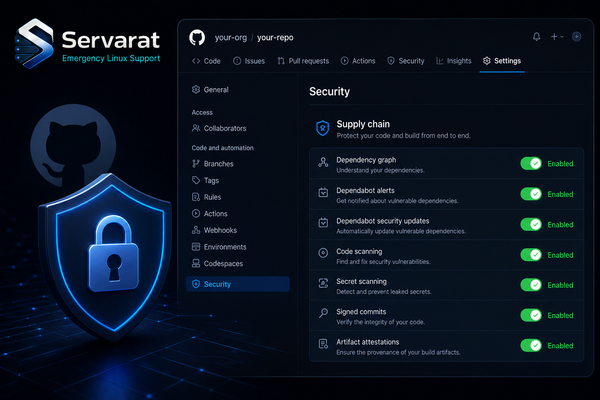The width and height of the screenshot is (600, 400).
Task: Open Rules settings in sidebar
Action: click(206, 197)
